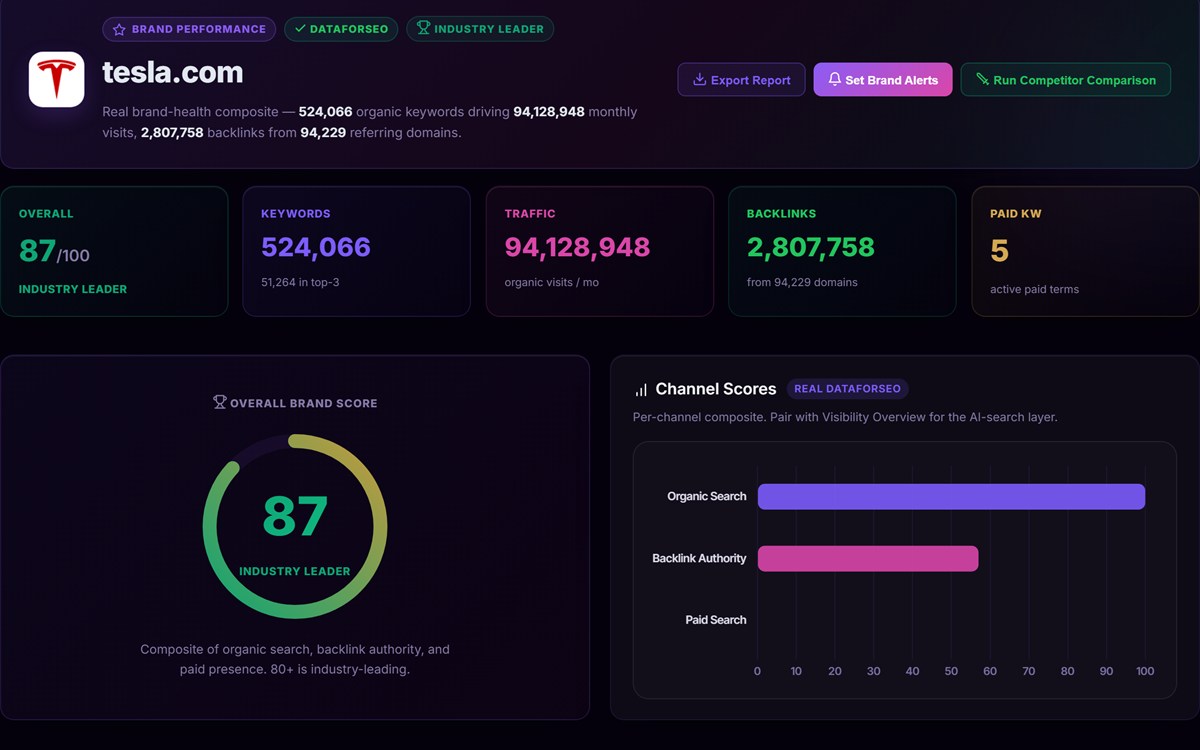1200x750 pixels.
Task: Click the large 87 inside the gauge
Action: tap(295, 516)
